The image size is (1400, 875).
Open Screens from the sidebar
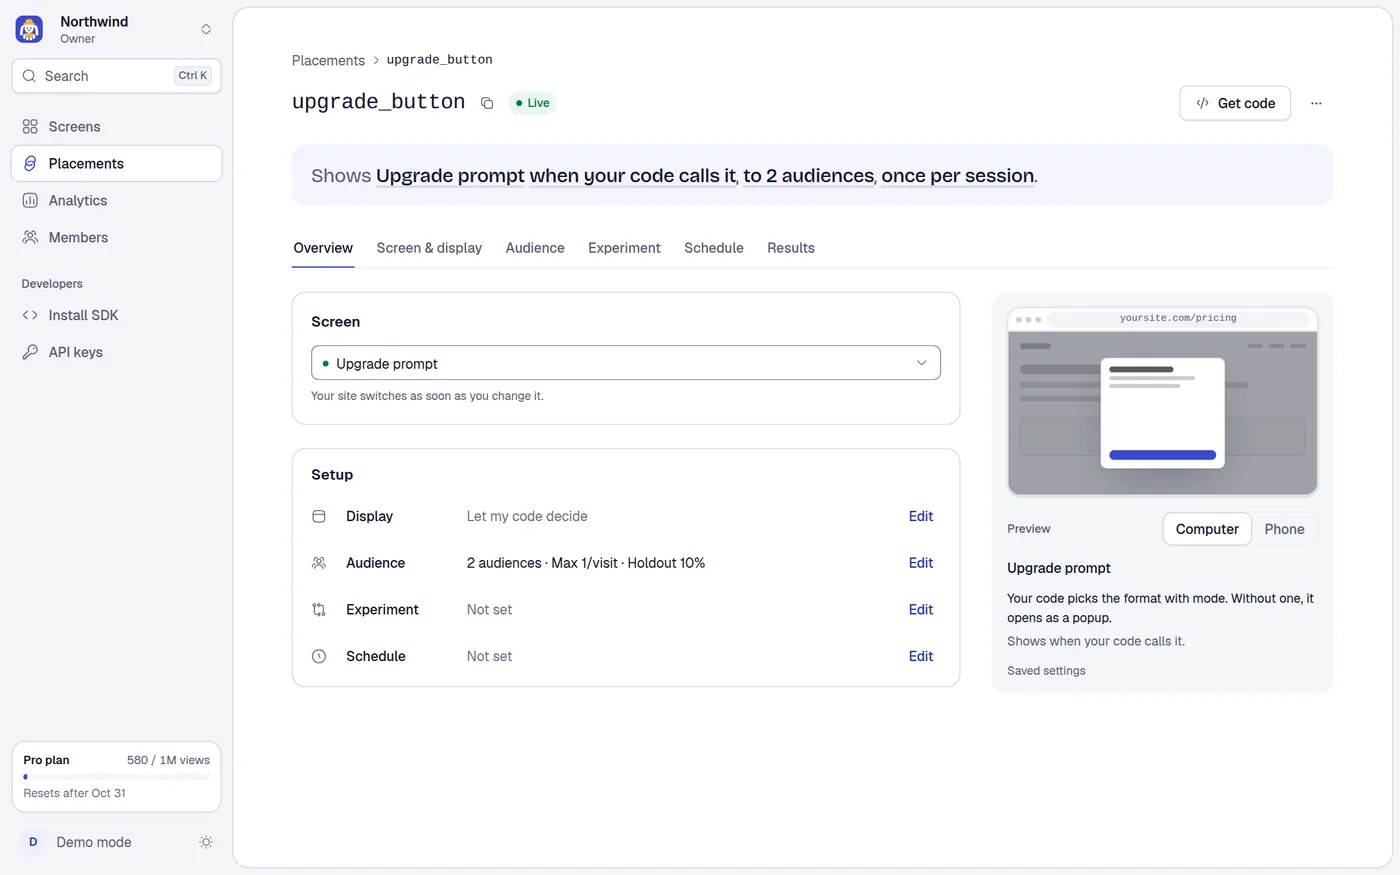116,127
